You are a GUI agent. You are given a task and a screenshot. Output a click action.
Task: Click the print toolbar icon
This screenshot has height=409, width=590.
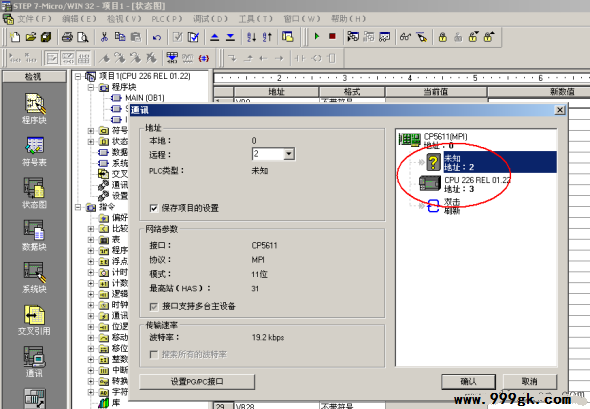pyautogui.click(x=67, y=37)
